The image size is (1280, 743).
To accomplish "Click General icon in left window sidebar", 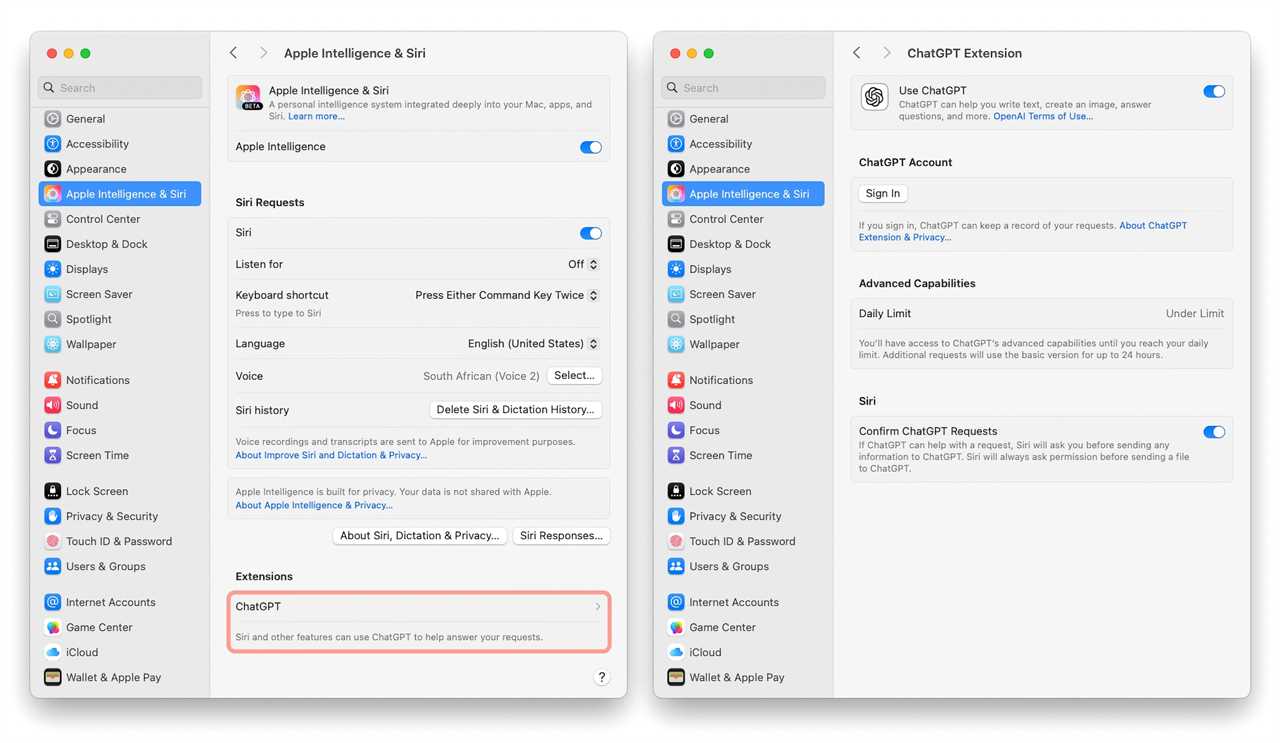I will pos(53,119).
